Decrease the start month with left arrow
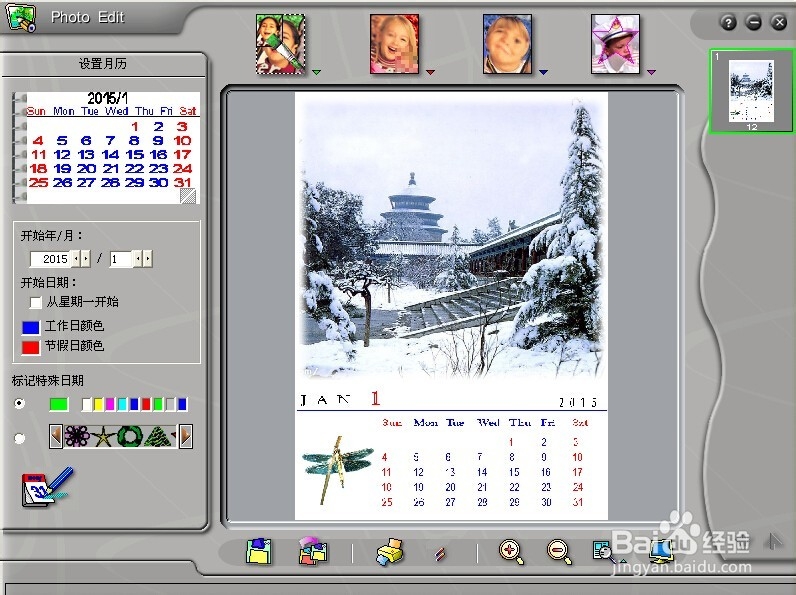This screenshot has height=595, width=796. (x=138, y=259)
